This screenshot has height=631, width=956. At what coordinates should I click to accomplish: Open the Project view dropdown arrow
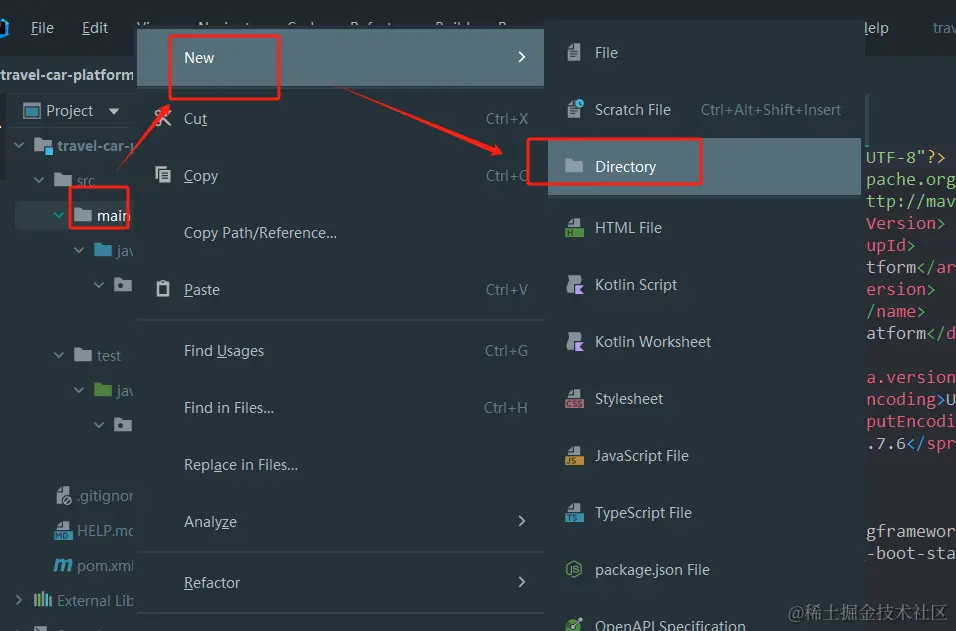tap(113, 111)
